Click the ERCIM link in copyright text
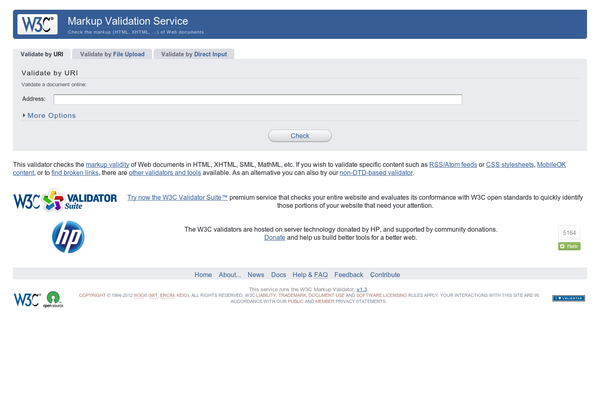The height and width of the screenshot is (420, 600). pyautogui.click(x=167, y=295)
